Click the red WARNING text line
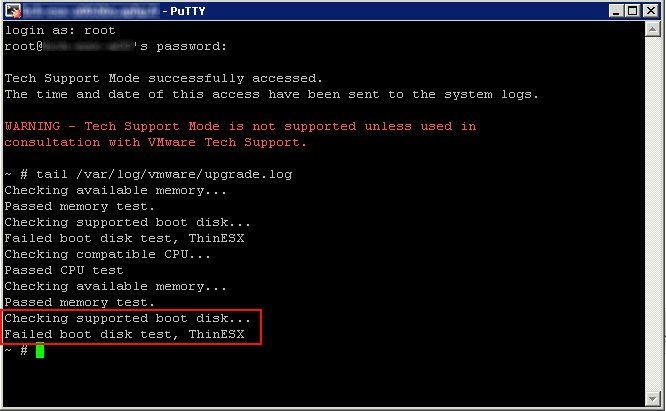Image resolution: width=666 pixels, height=411 pixels. click(240, 126)
